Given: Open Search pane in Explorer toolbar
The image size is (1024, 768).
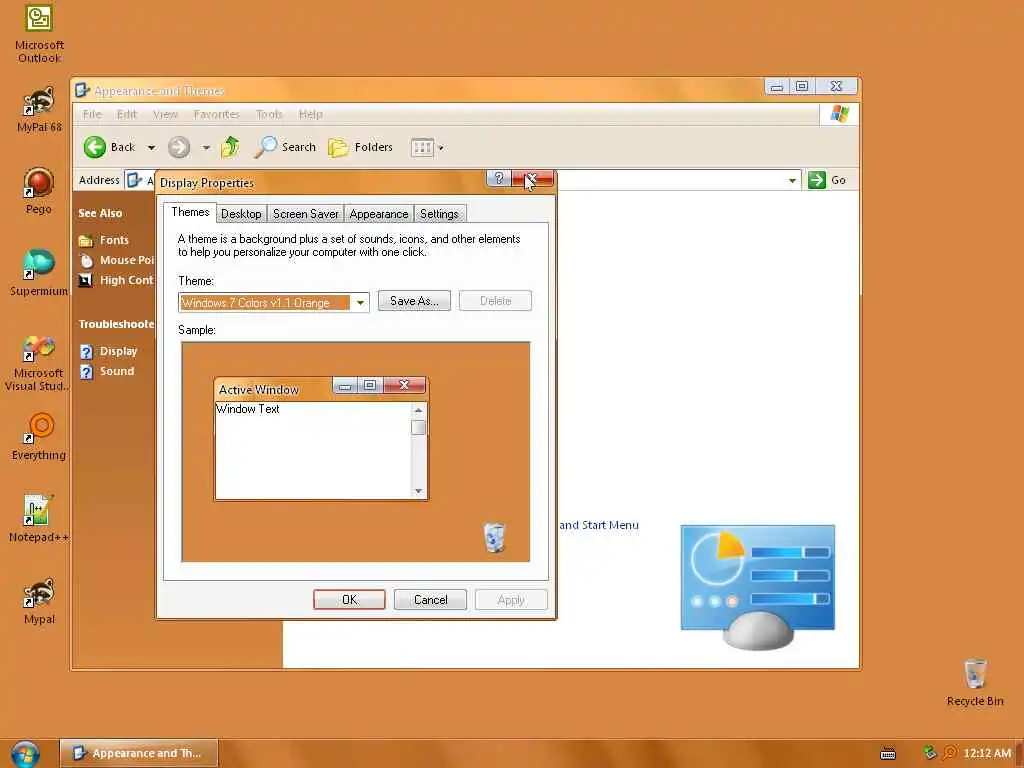Looking at the screenshot, I should point(285,147).
